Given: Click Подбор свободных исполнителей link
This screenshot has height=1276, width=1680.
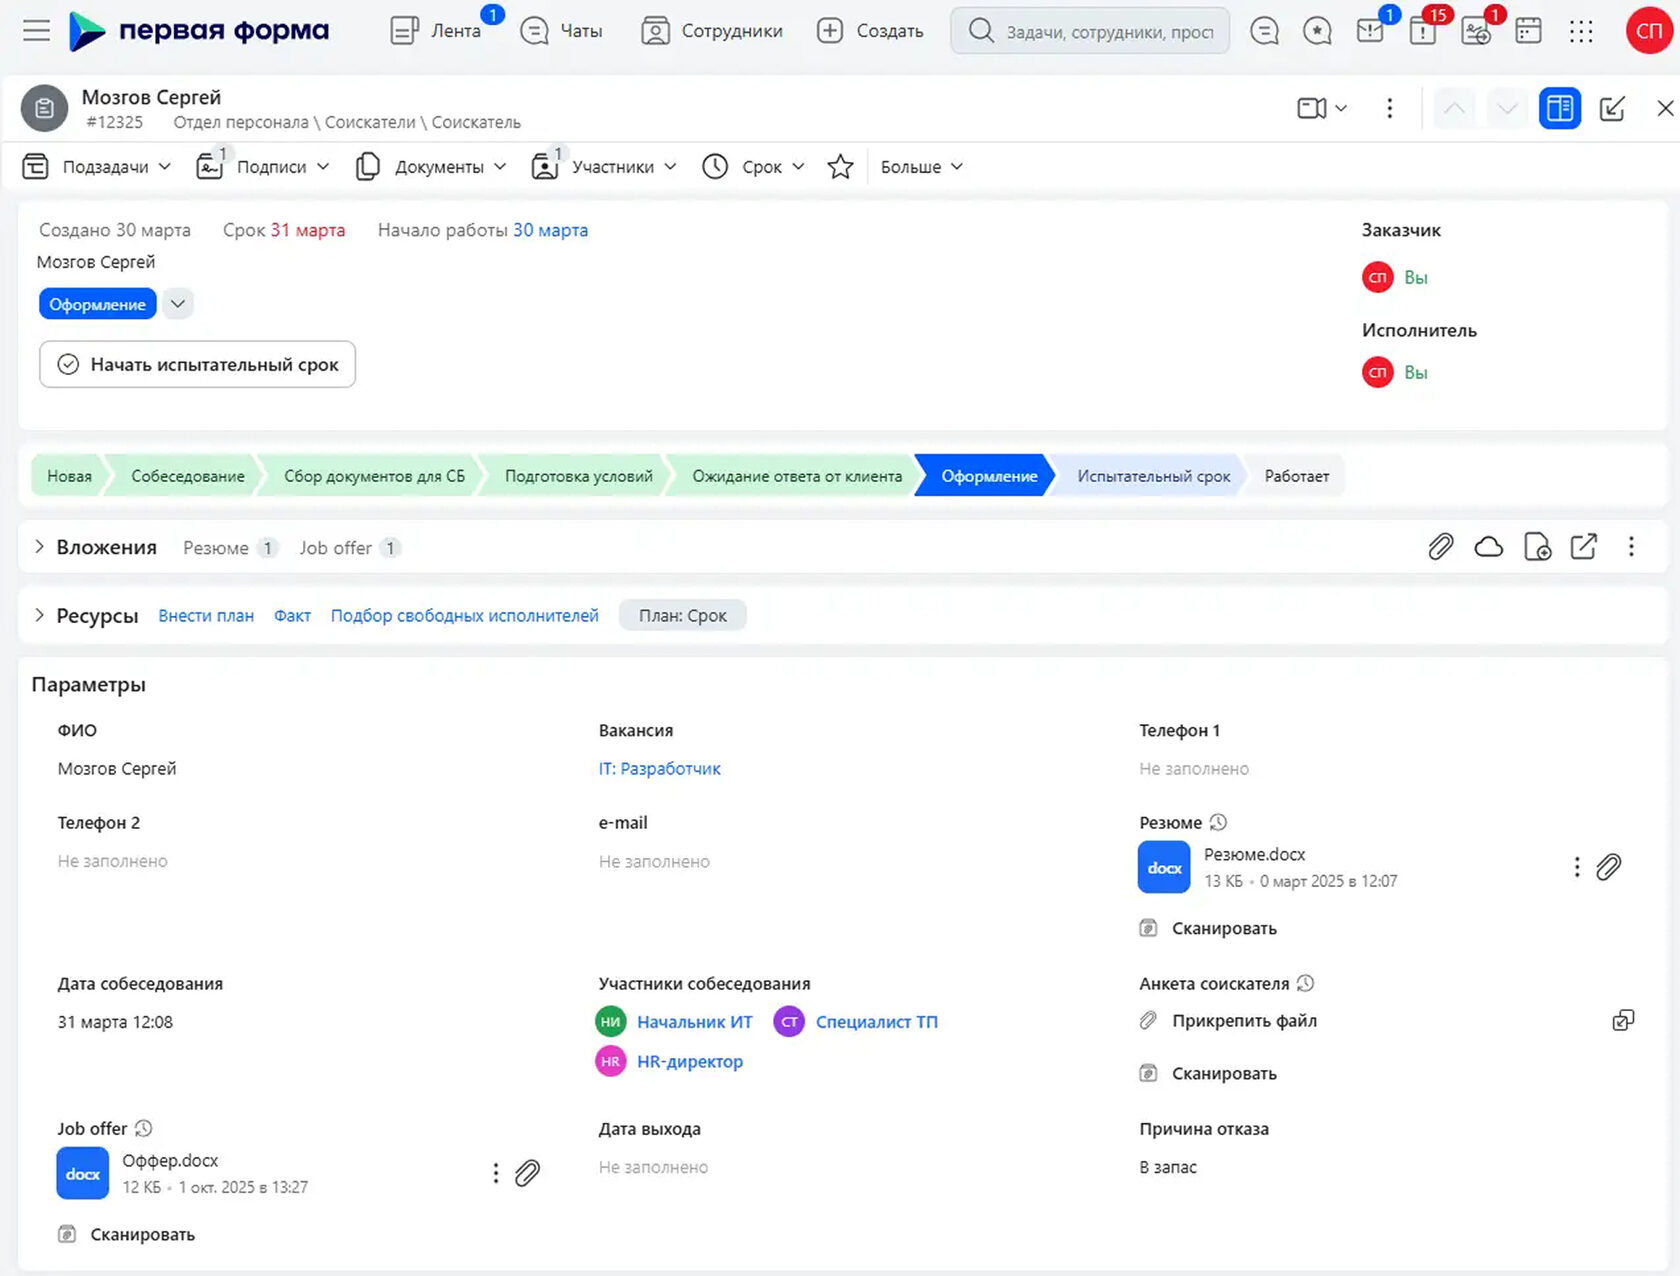Looking at the screenshot, I should point(465,616).
